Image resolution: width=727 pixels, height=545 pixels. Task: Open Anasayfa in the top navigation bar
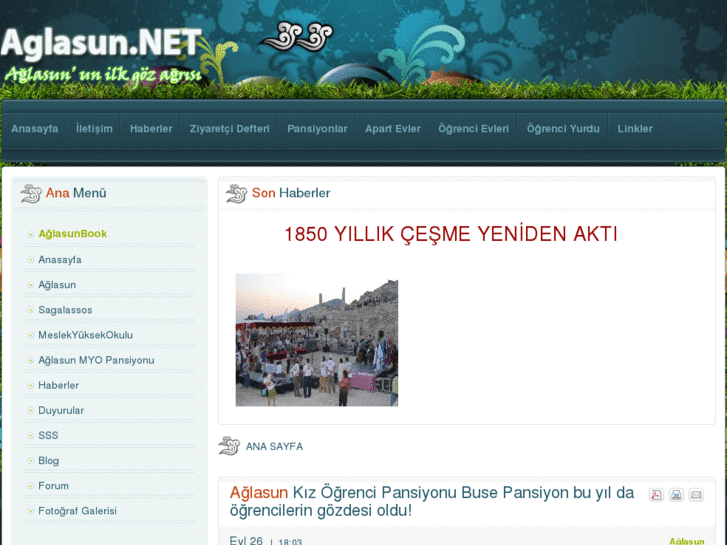pos(35,129)
